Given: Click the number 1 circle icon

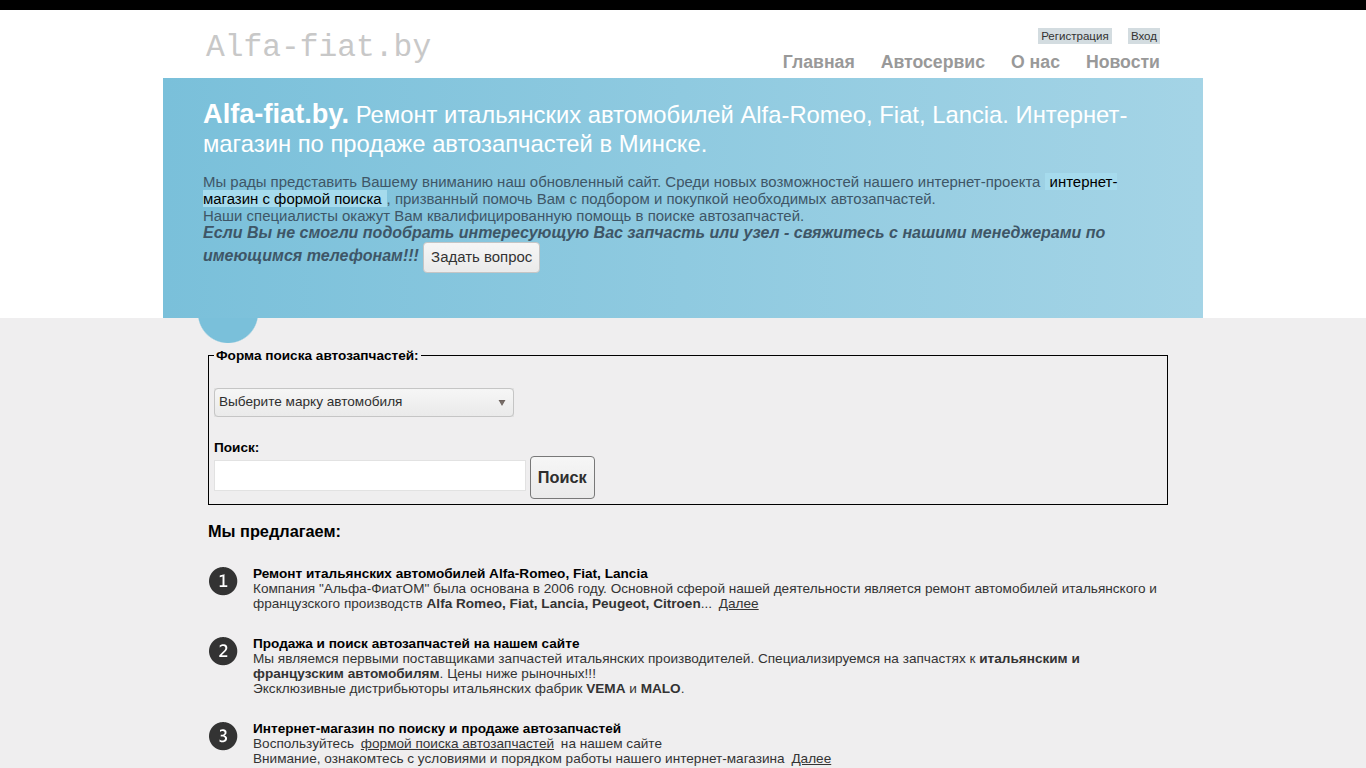Looking at the screenshot, I should pos(223,581).
